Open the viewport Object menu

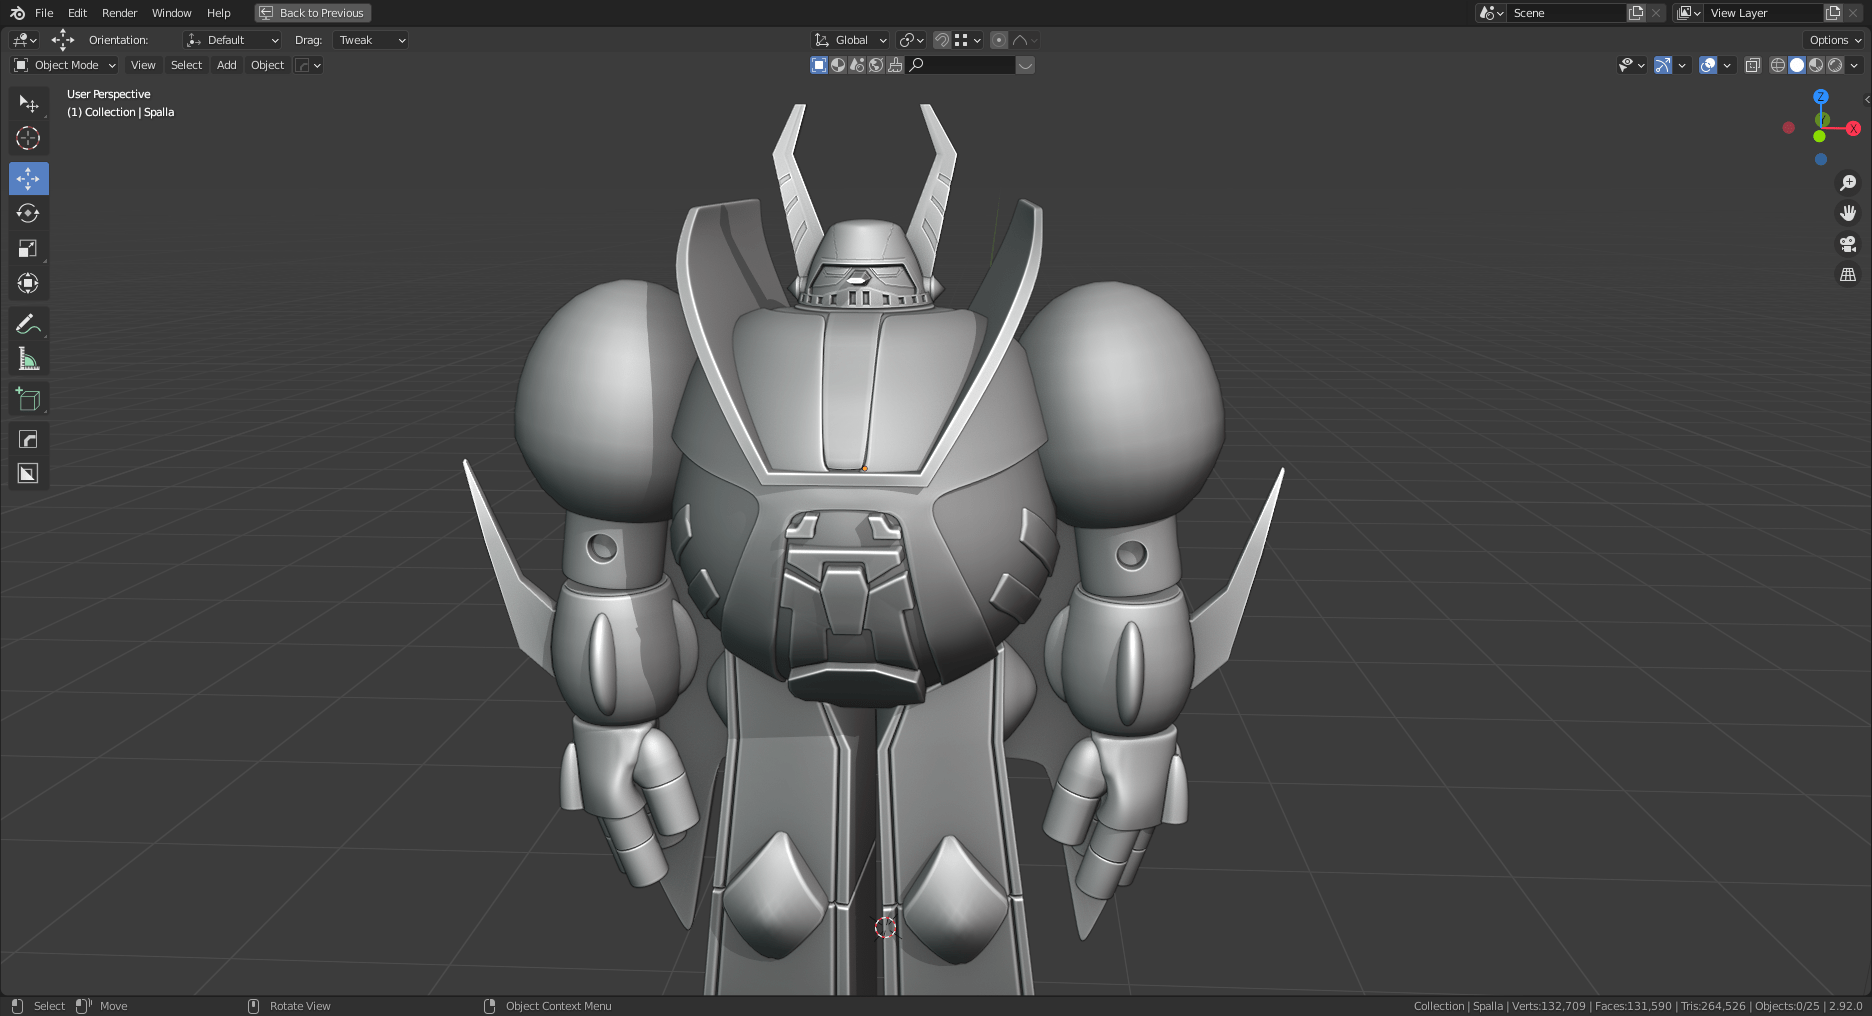click(x=267, y=65)
